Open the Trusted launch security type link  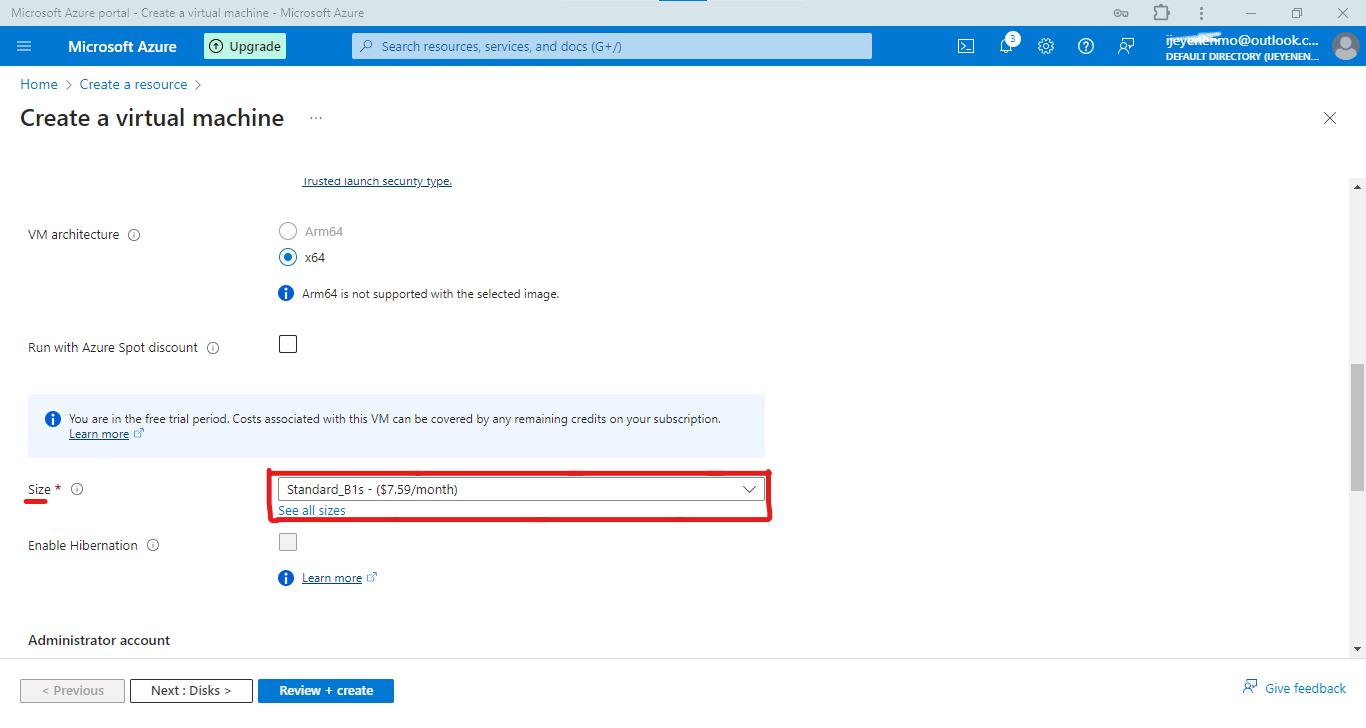377,182
